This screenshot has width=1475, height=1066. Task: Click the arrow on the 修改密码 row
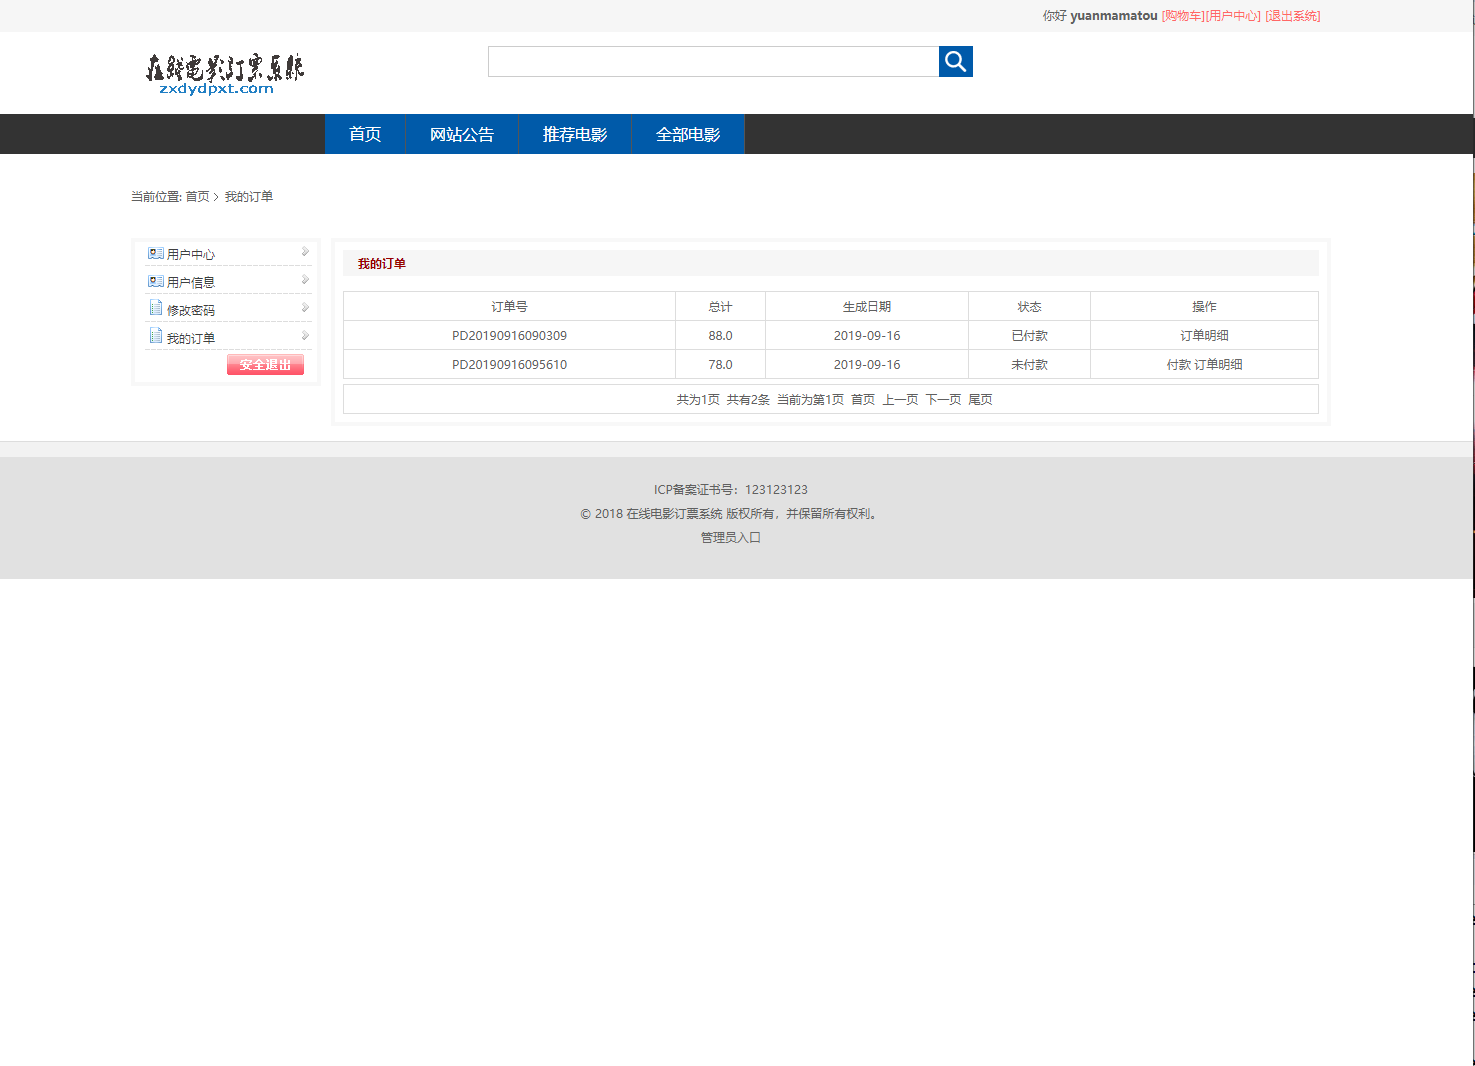click(x=305, y=308)
